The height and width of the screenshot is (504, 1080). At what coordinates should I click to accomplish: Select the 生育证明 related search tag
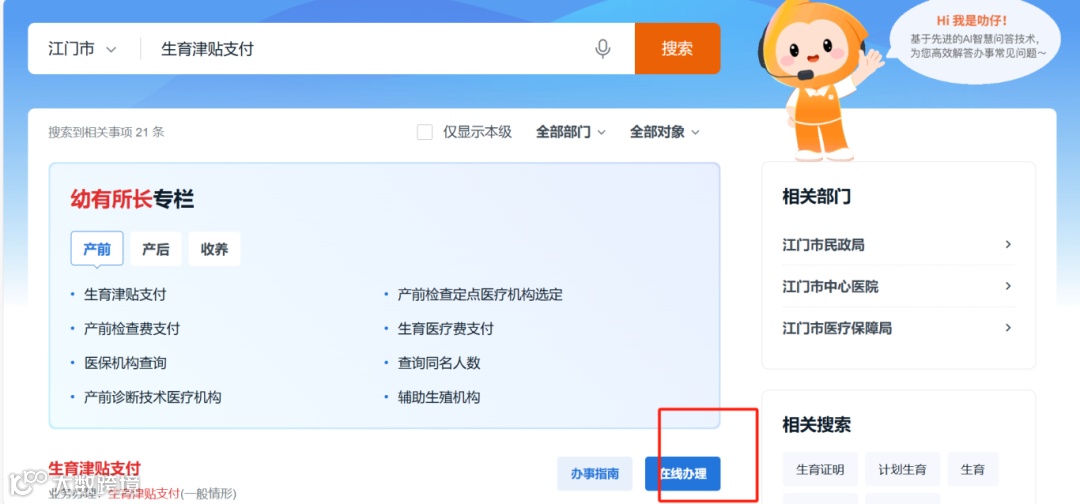820,470
